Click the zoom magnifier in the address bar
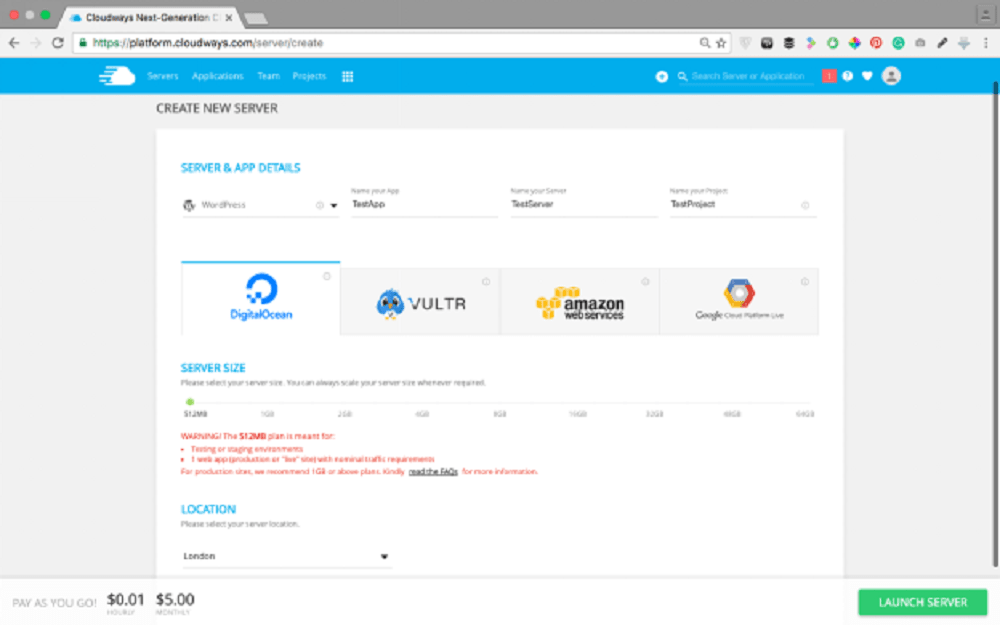The height and width of the screenshot is (625, 1000). (x=705, y=43)
